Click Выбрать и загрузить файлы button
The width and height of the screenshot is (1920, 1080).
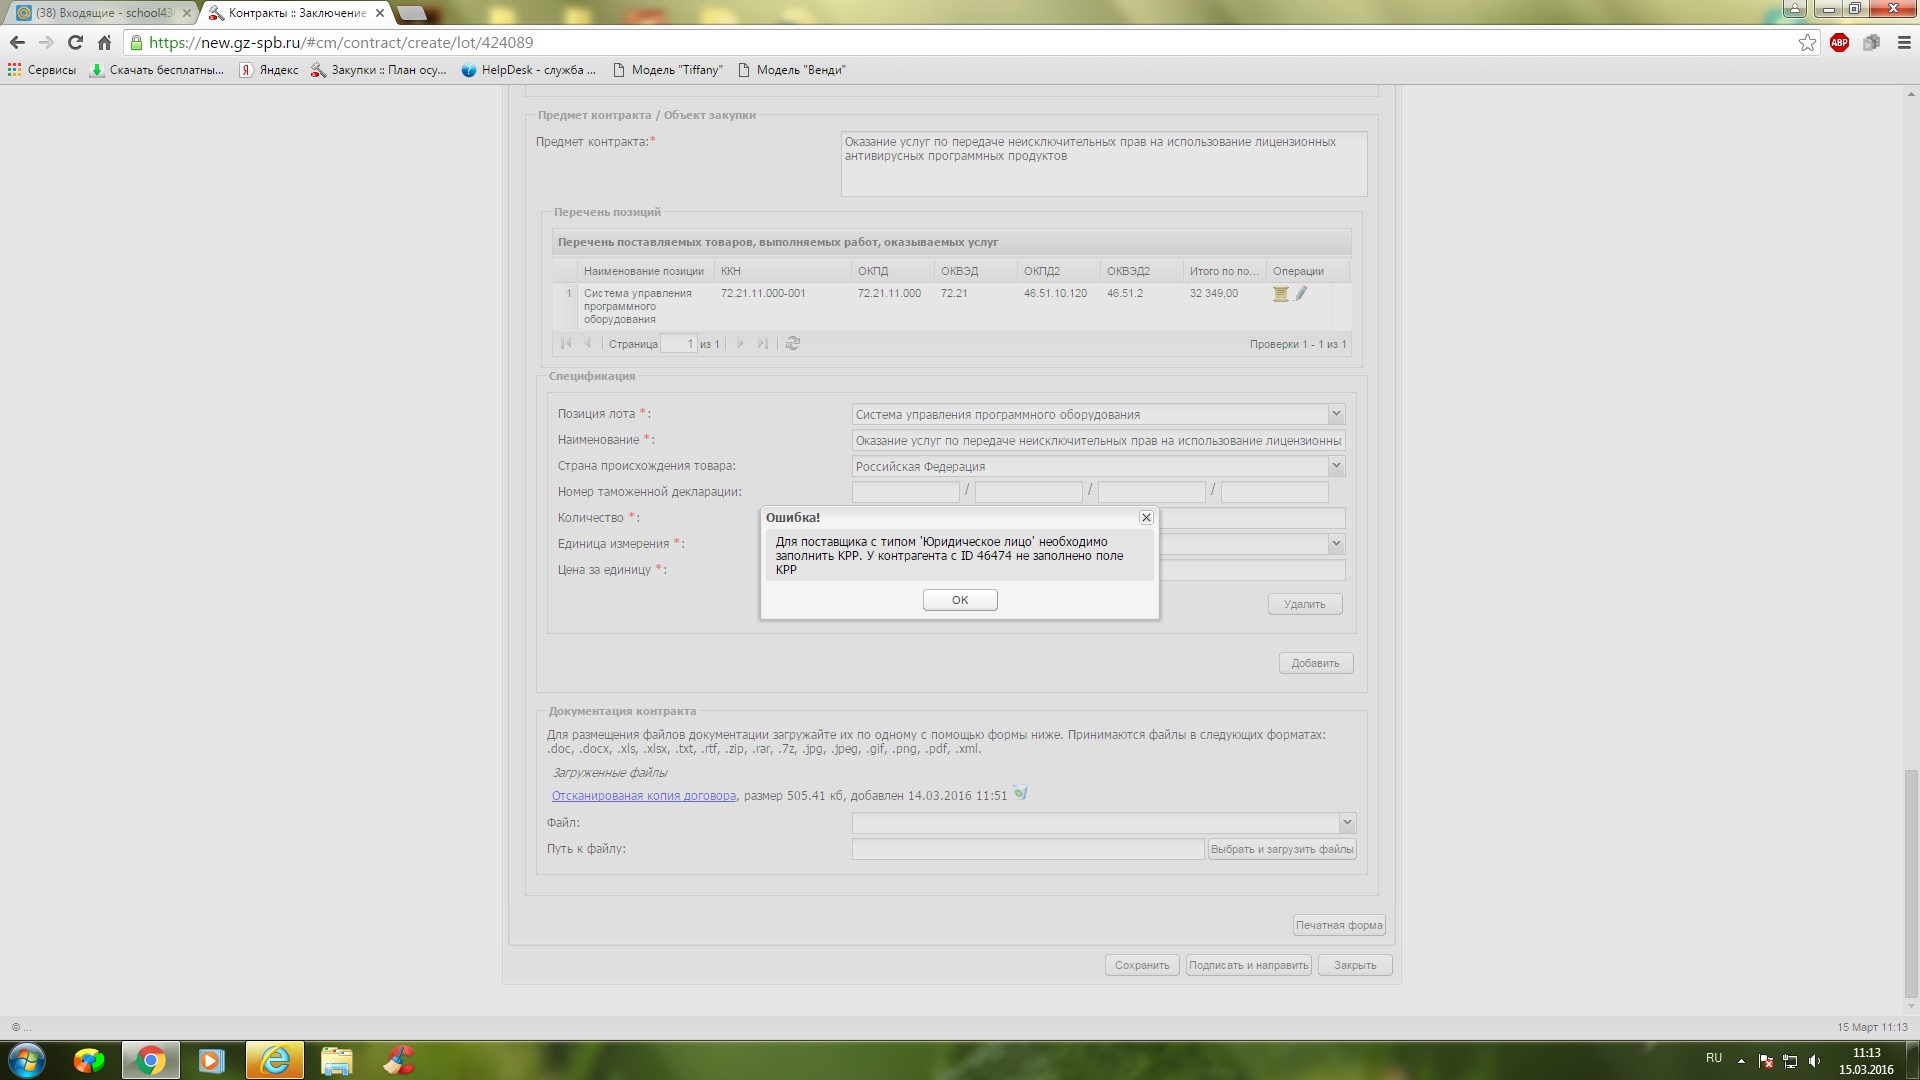click(1282, 849)
